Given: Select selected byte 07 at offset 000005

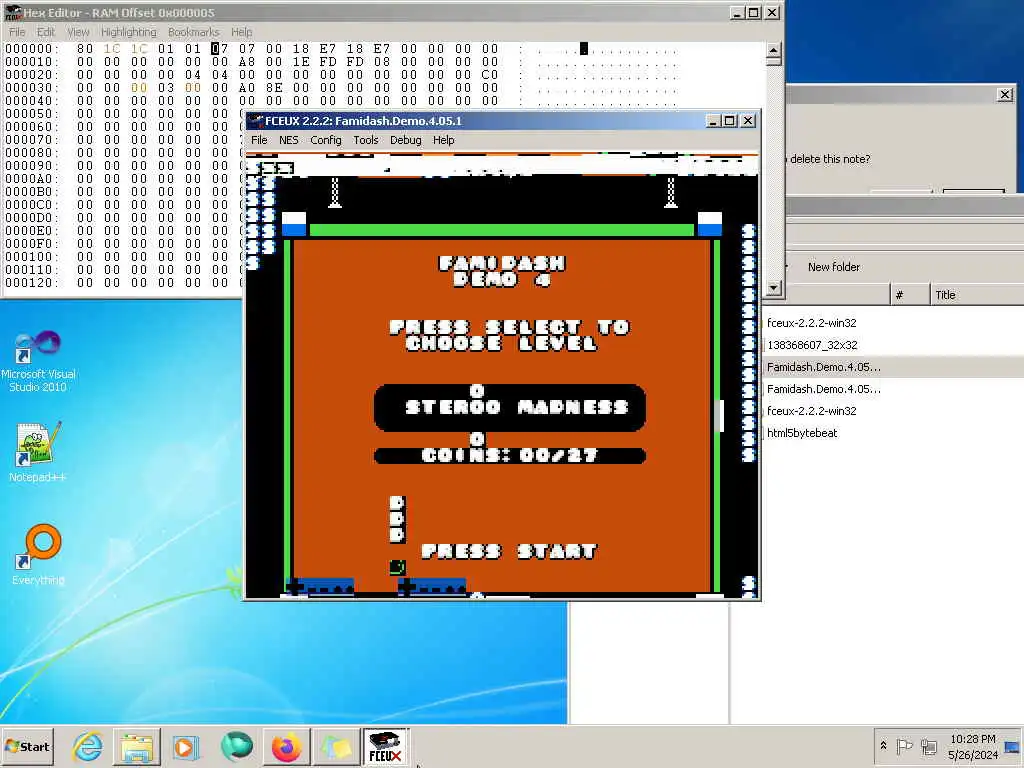Looking at the screenshot, I should (220, 48).
